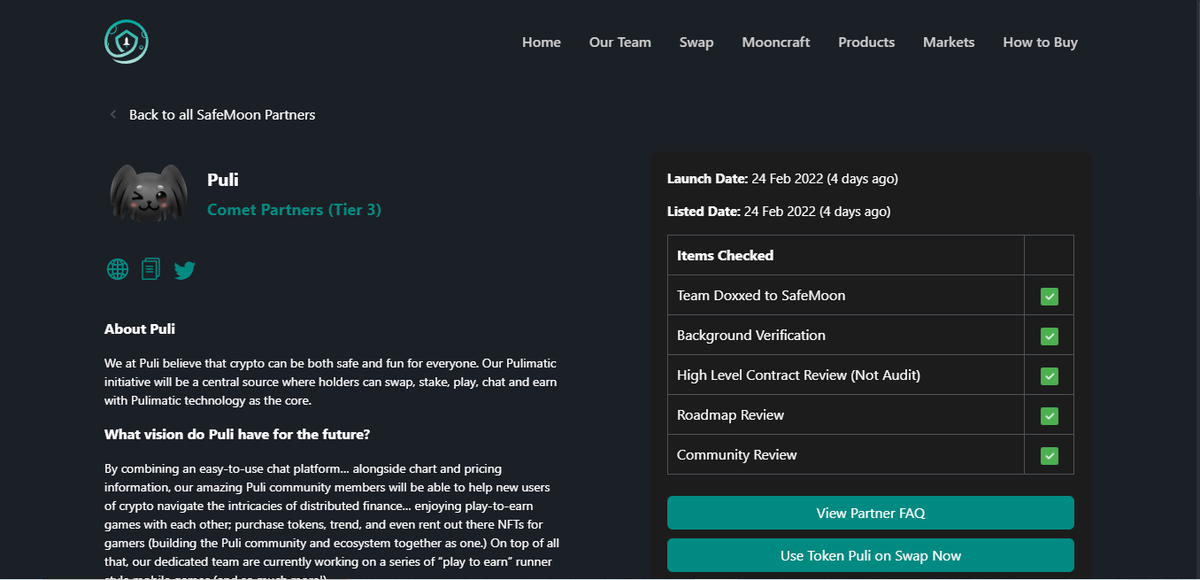The width and height of the screenshot is (1200, 580).
Task: Click the Puli dog avatar image
Action: coord(147,193)
